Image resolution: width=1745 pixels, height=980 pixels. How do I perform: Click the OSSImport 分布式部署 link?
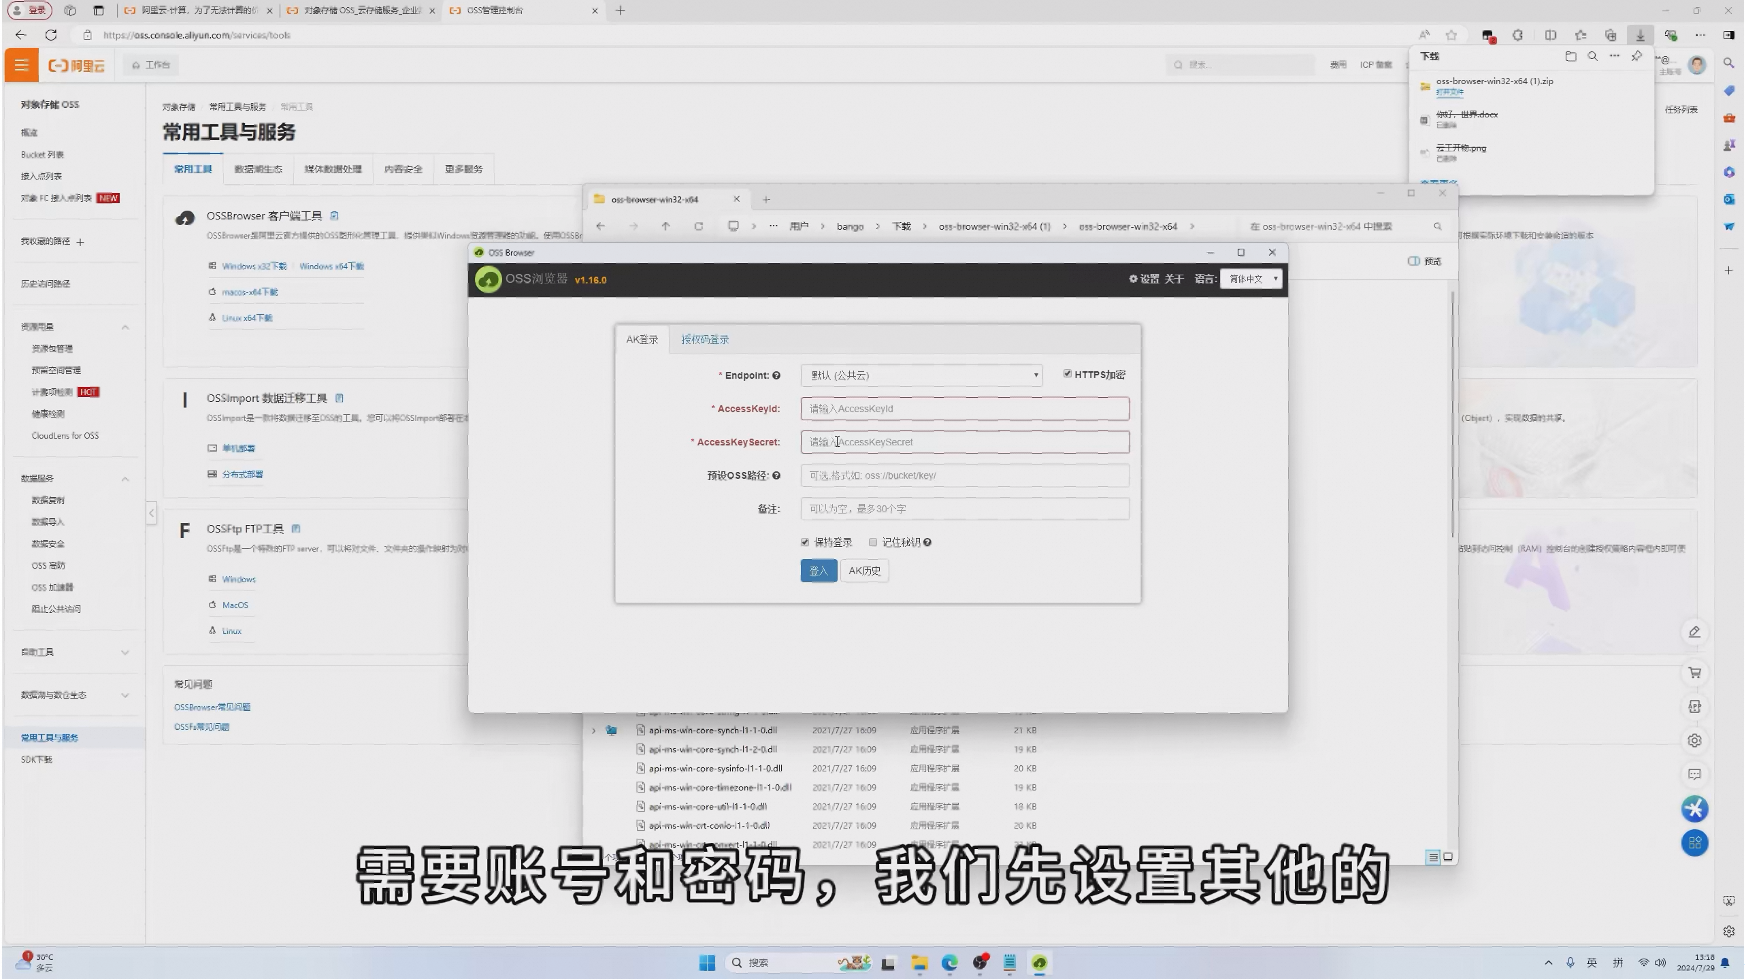(242, 475)
